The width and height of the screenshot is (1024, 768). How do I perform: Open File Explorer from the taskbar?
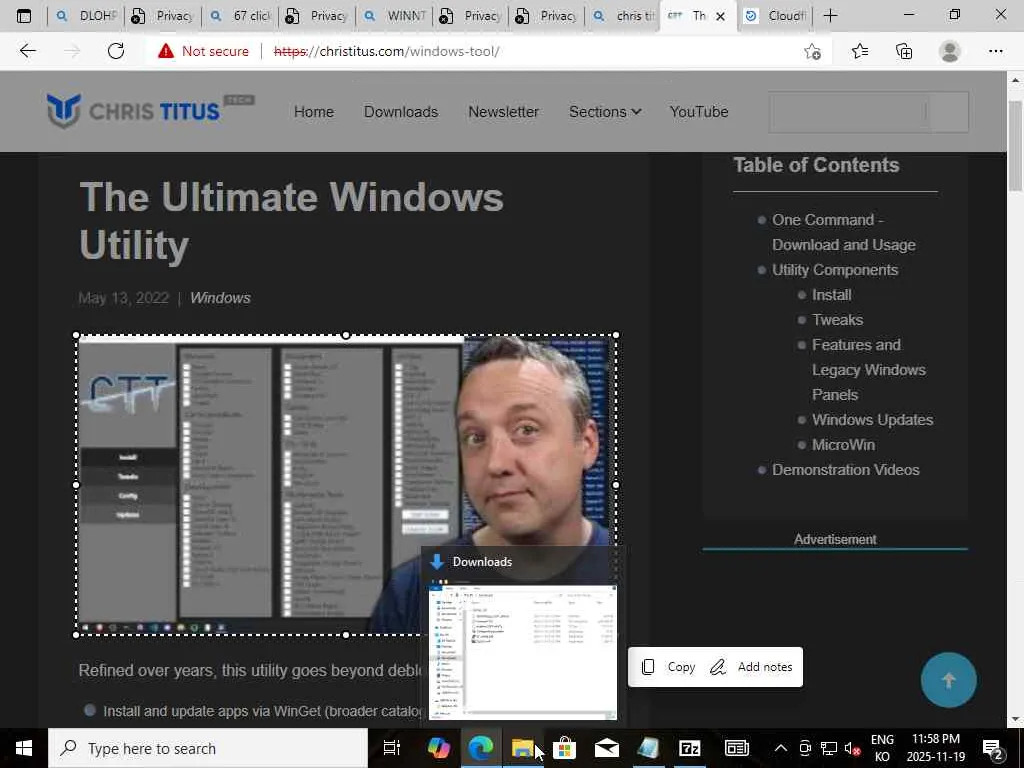[522, 748]
